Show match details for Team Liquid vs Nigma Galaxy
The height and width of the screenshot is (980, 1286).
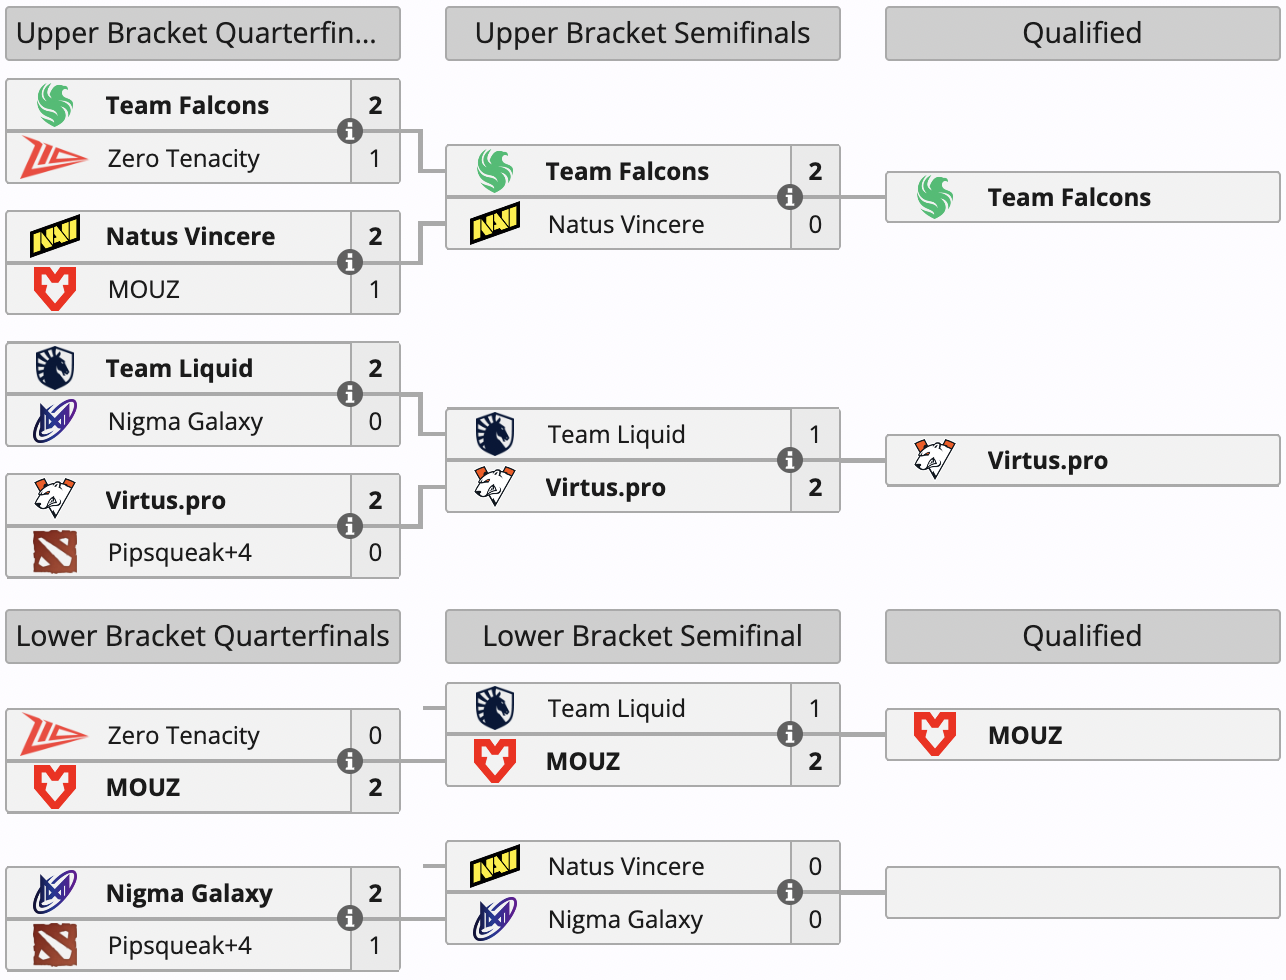click(349, 394)
